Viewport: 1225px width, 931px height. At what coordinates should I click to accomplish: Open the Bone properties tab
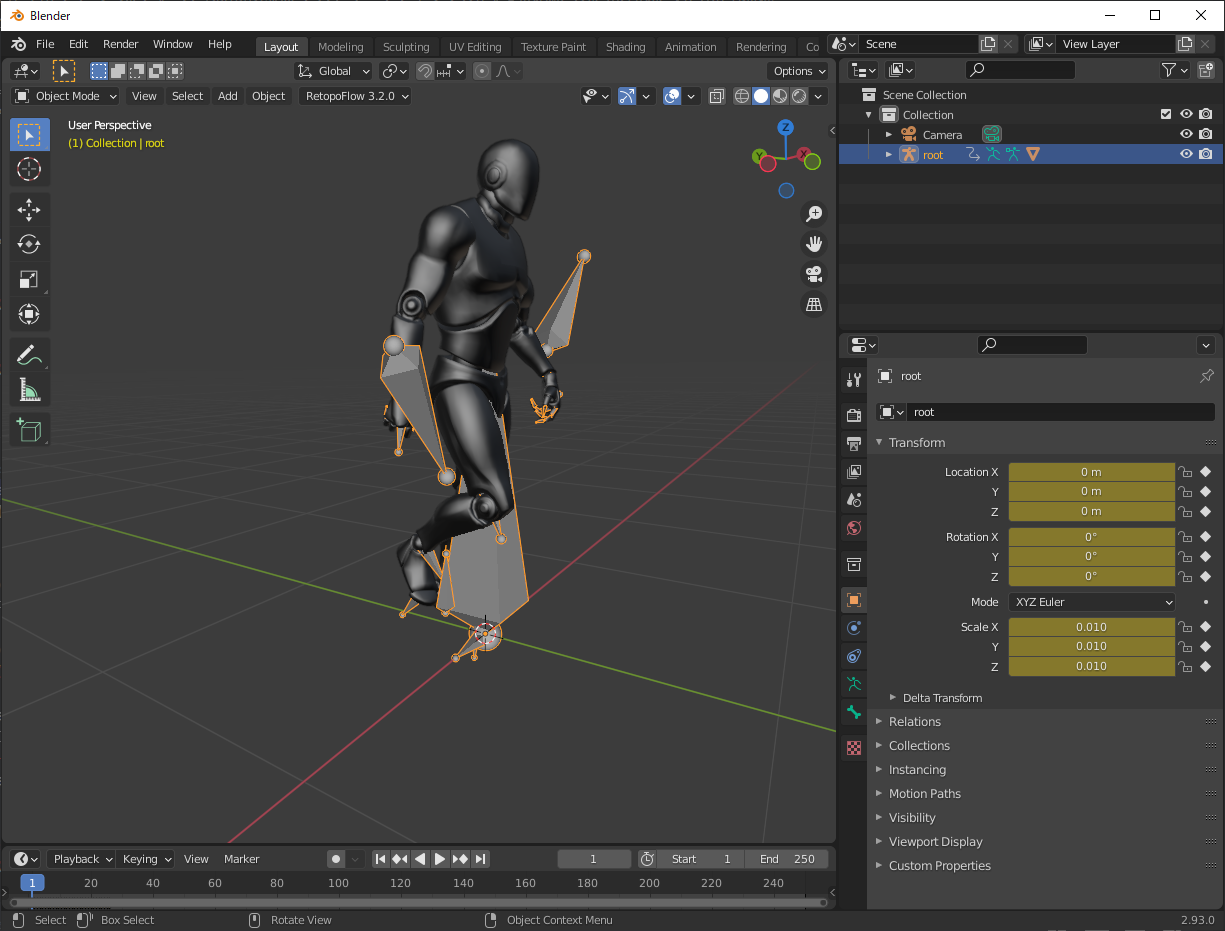coord(854,712)
